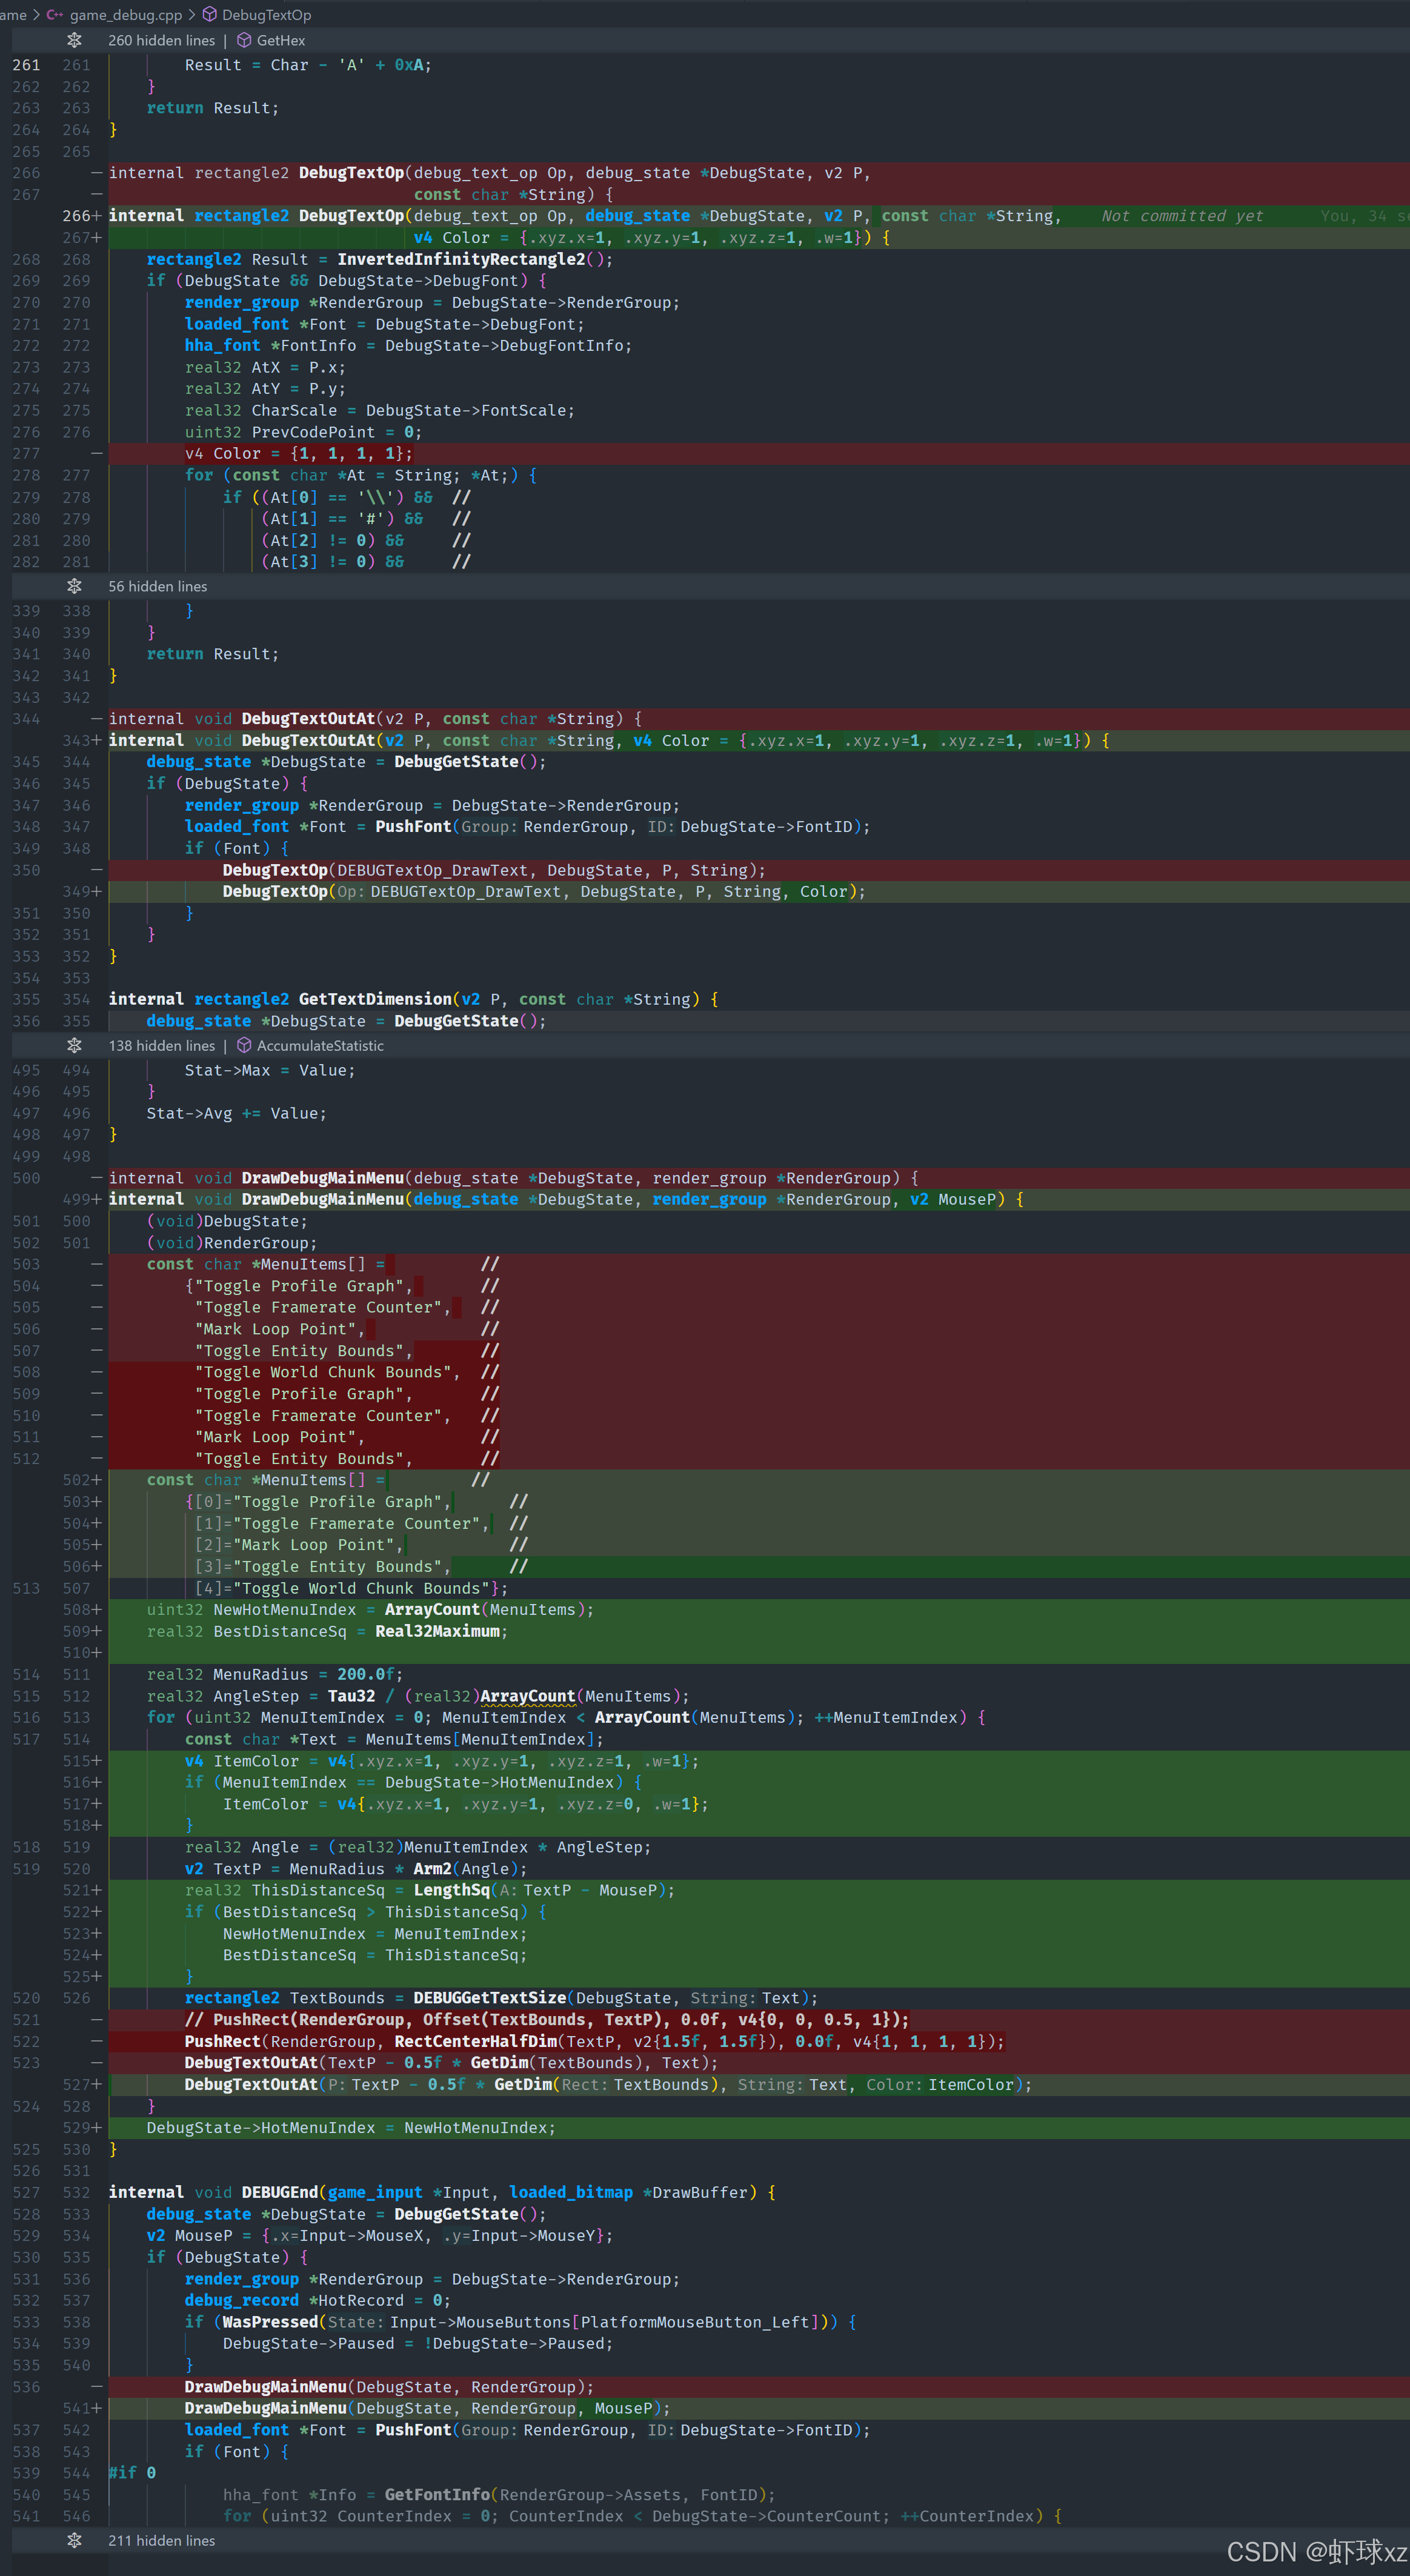Click added '[3]="Toggle Entity Bounds"' entry
This screenshot has height=2576, width=1410.
[x=318, y=1566]
